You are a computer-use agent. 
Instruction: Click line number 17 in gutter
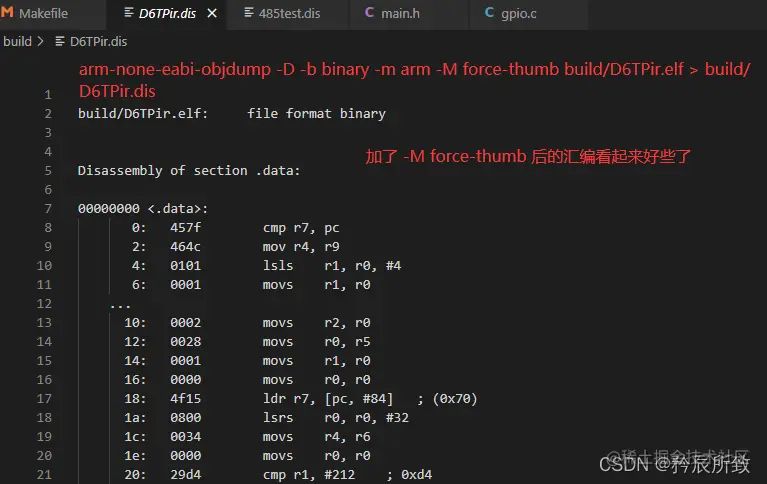[x=44, y=398]
